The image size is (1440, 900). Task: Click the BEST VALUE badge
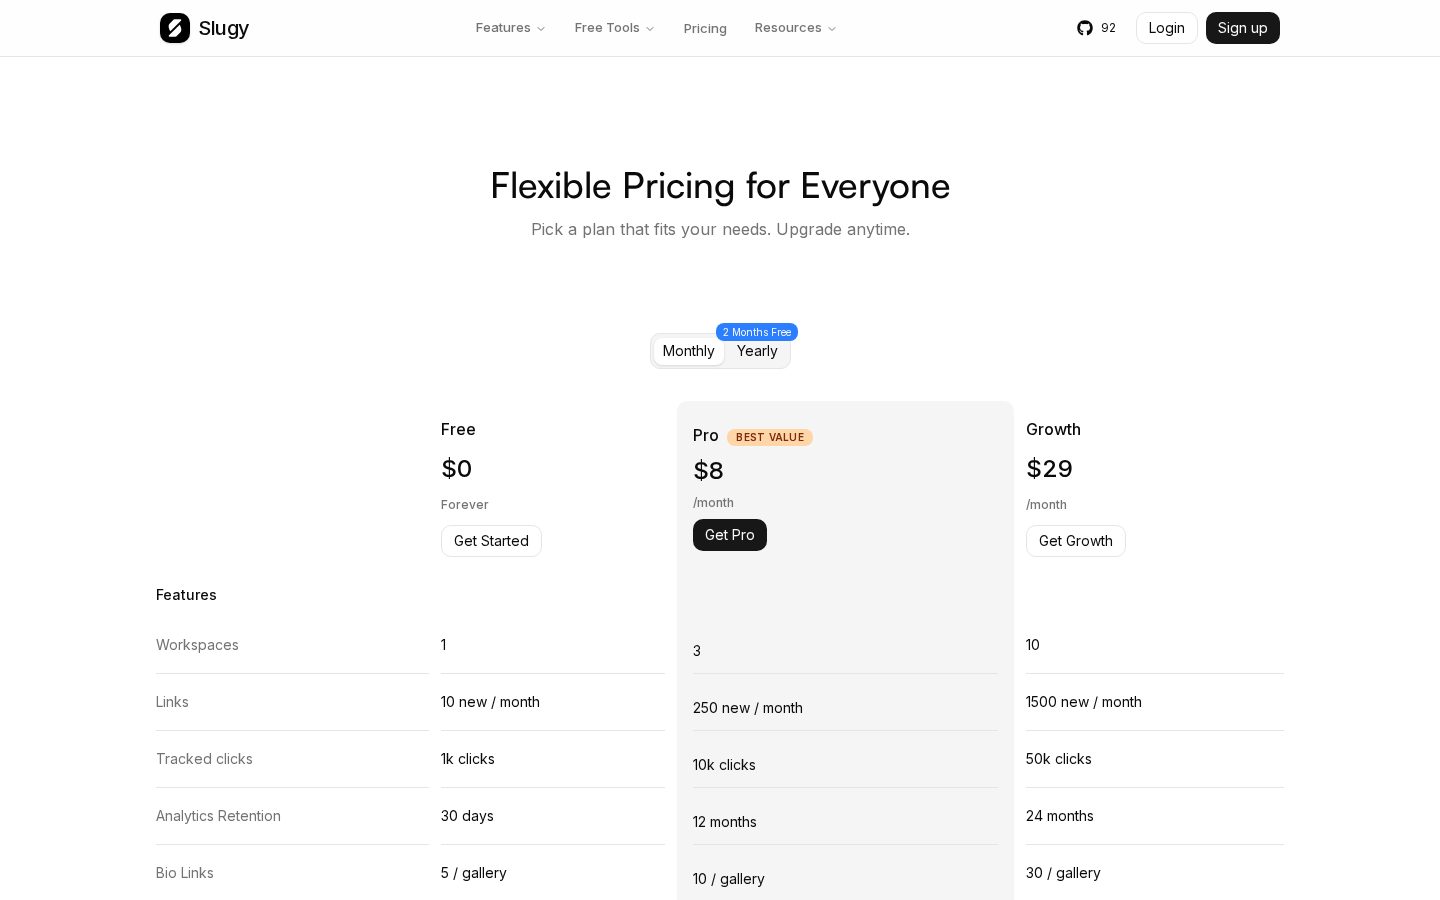coord(770,437)
